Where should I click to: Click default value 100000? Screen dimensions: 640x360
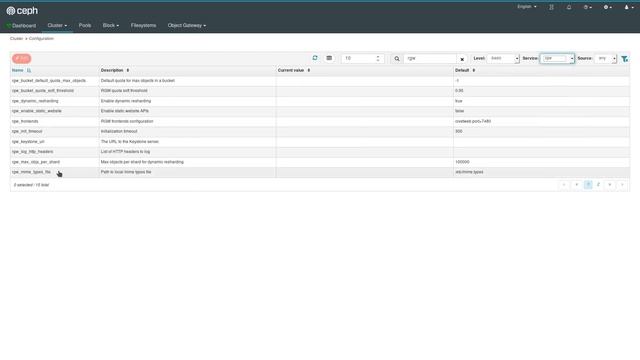(x=462, y=162)
